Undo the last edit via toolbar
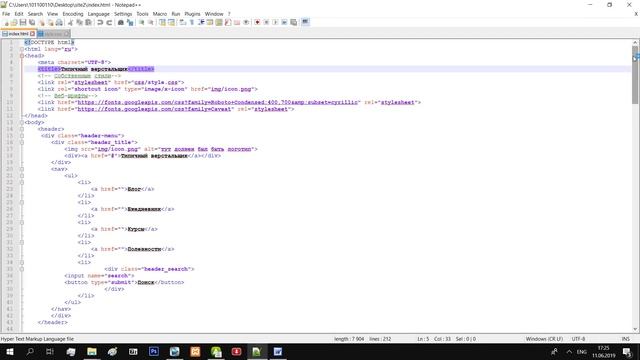 pos(100,22)
